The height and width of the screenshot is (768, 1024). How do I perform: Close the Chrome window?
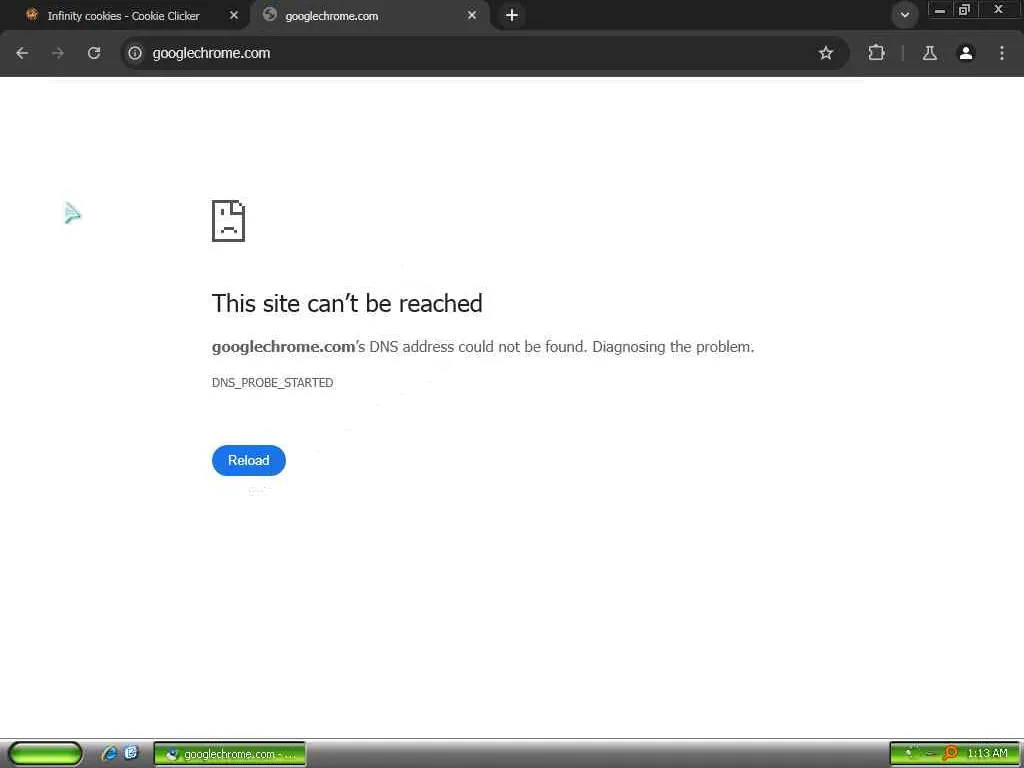[x=998, y=10]
